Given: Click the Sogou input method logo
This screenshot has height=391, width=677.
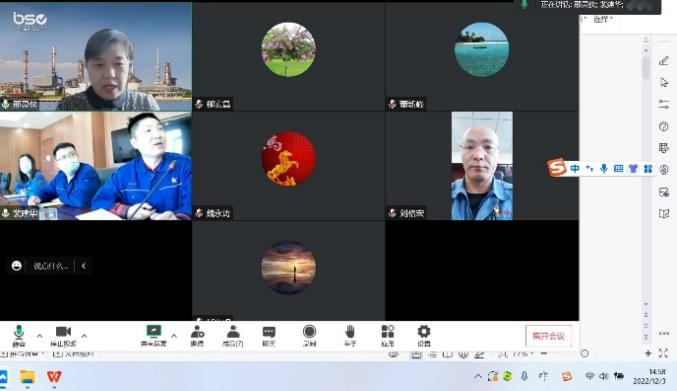Looking at the screenshot, I should point(557,168).
